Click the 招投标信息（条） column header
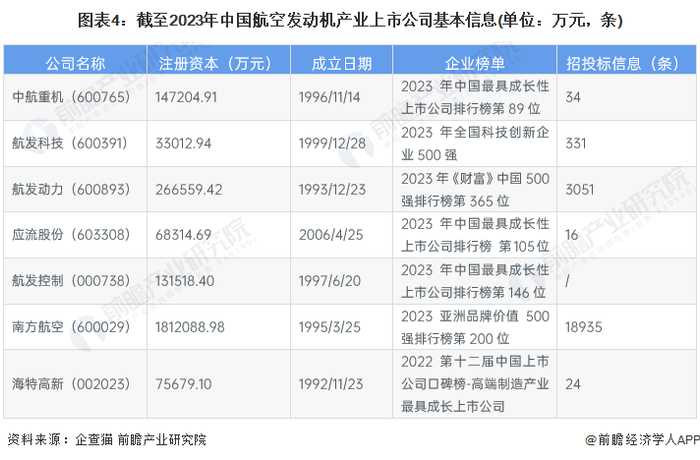Screen dimensions: 700x460 [x=623, y=63]
